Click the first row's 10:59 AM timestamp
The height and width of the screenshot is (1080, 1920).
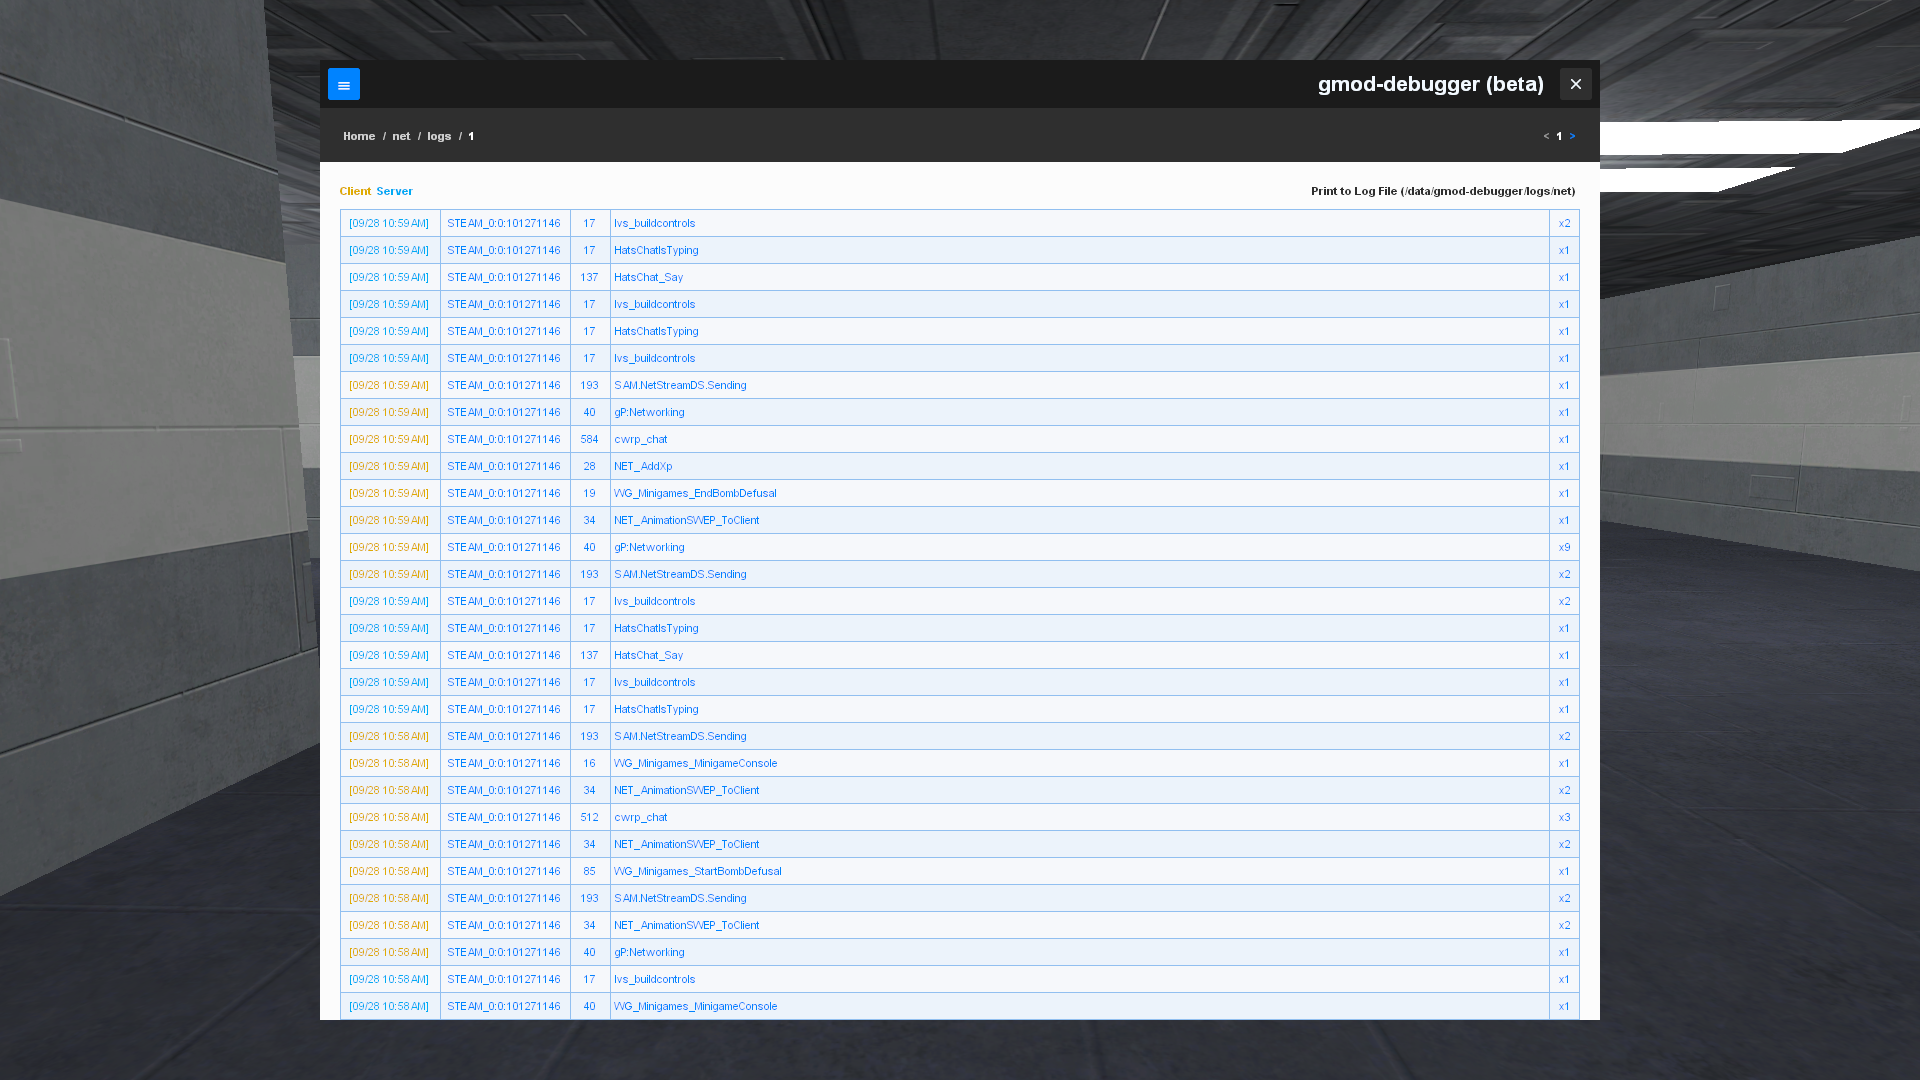[388, 223]
